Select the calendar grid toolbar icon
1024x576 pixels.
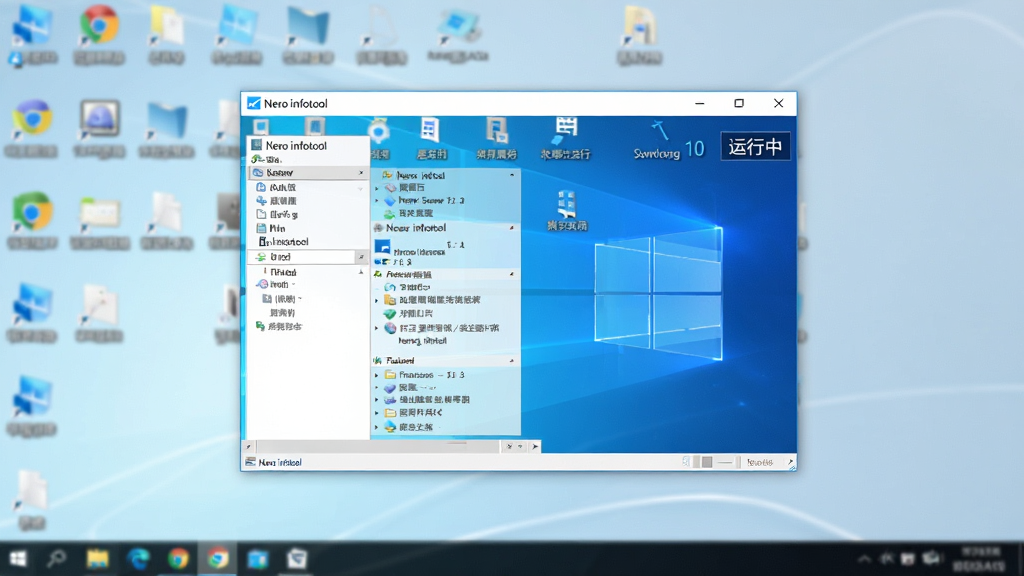coord(566,130)
